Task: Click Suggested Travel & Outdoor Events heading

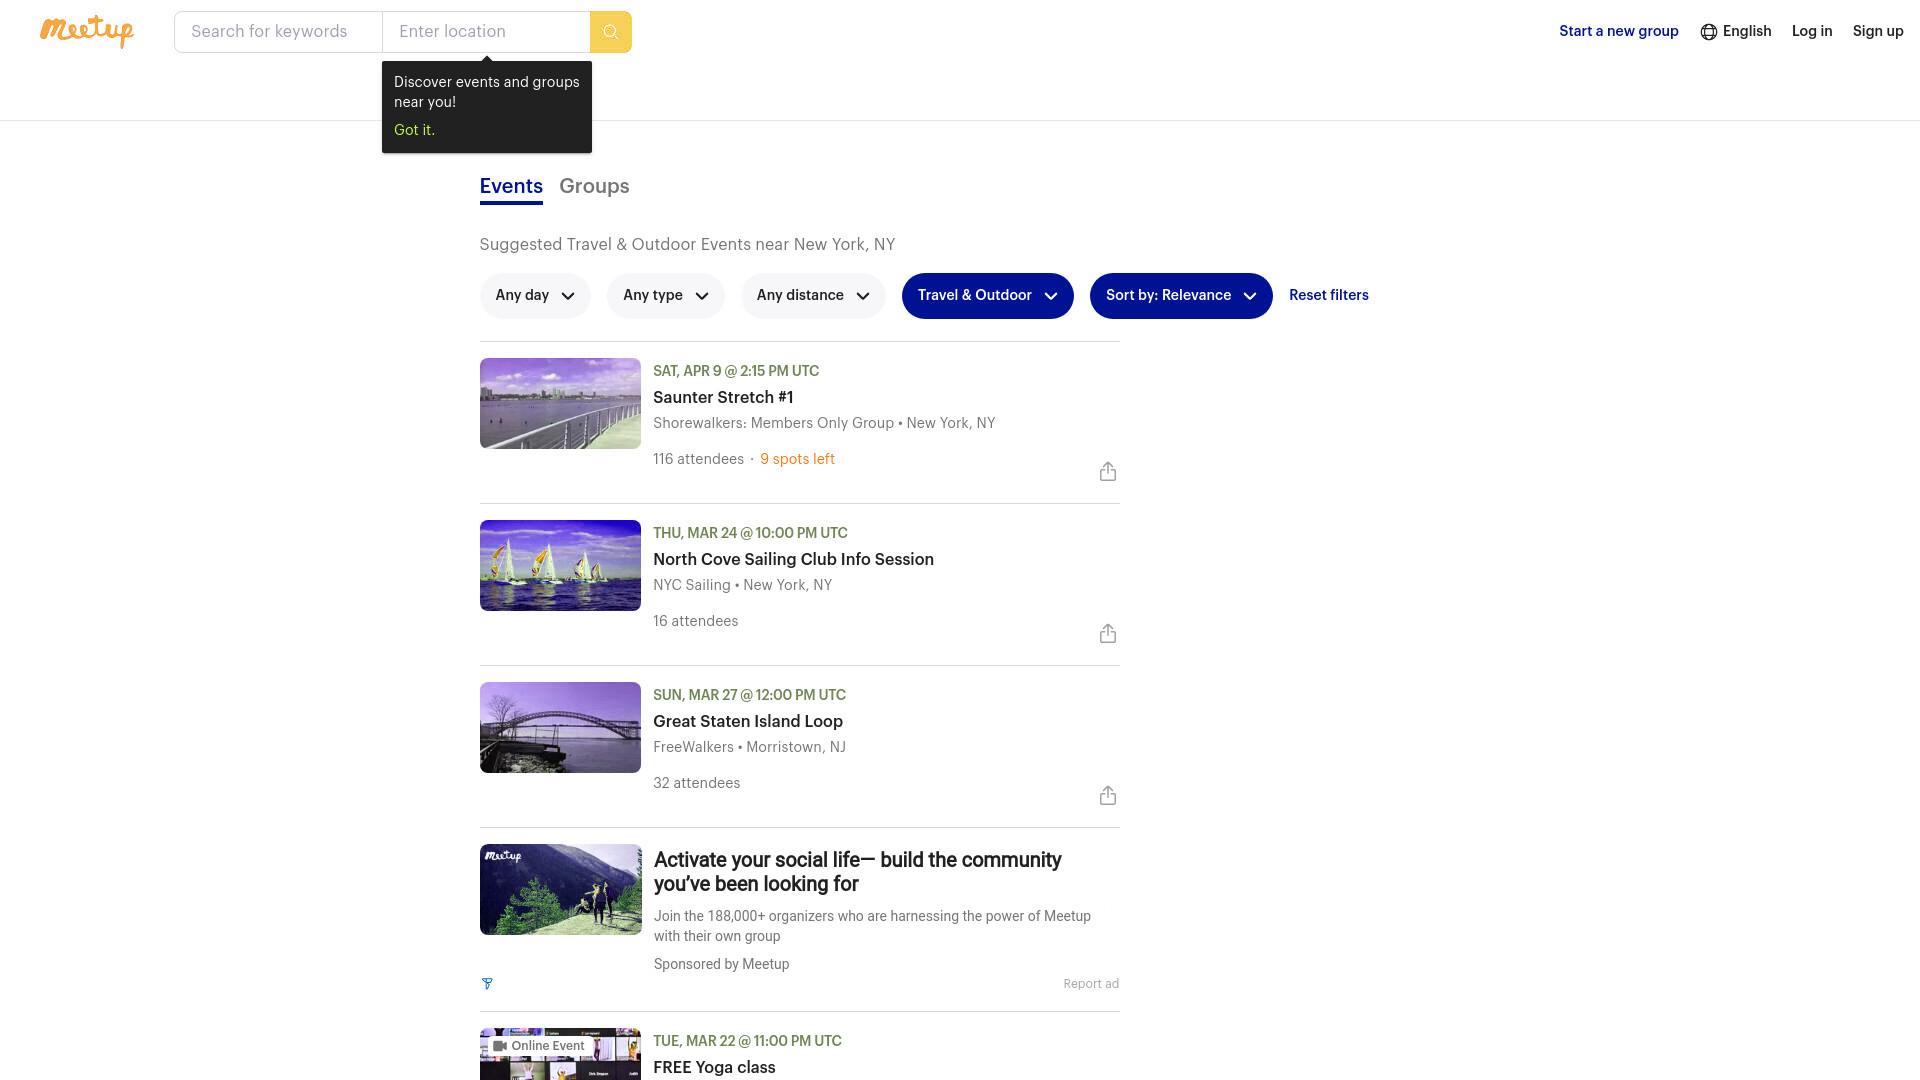Action: pyautogui.click(x=687, y=245)
